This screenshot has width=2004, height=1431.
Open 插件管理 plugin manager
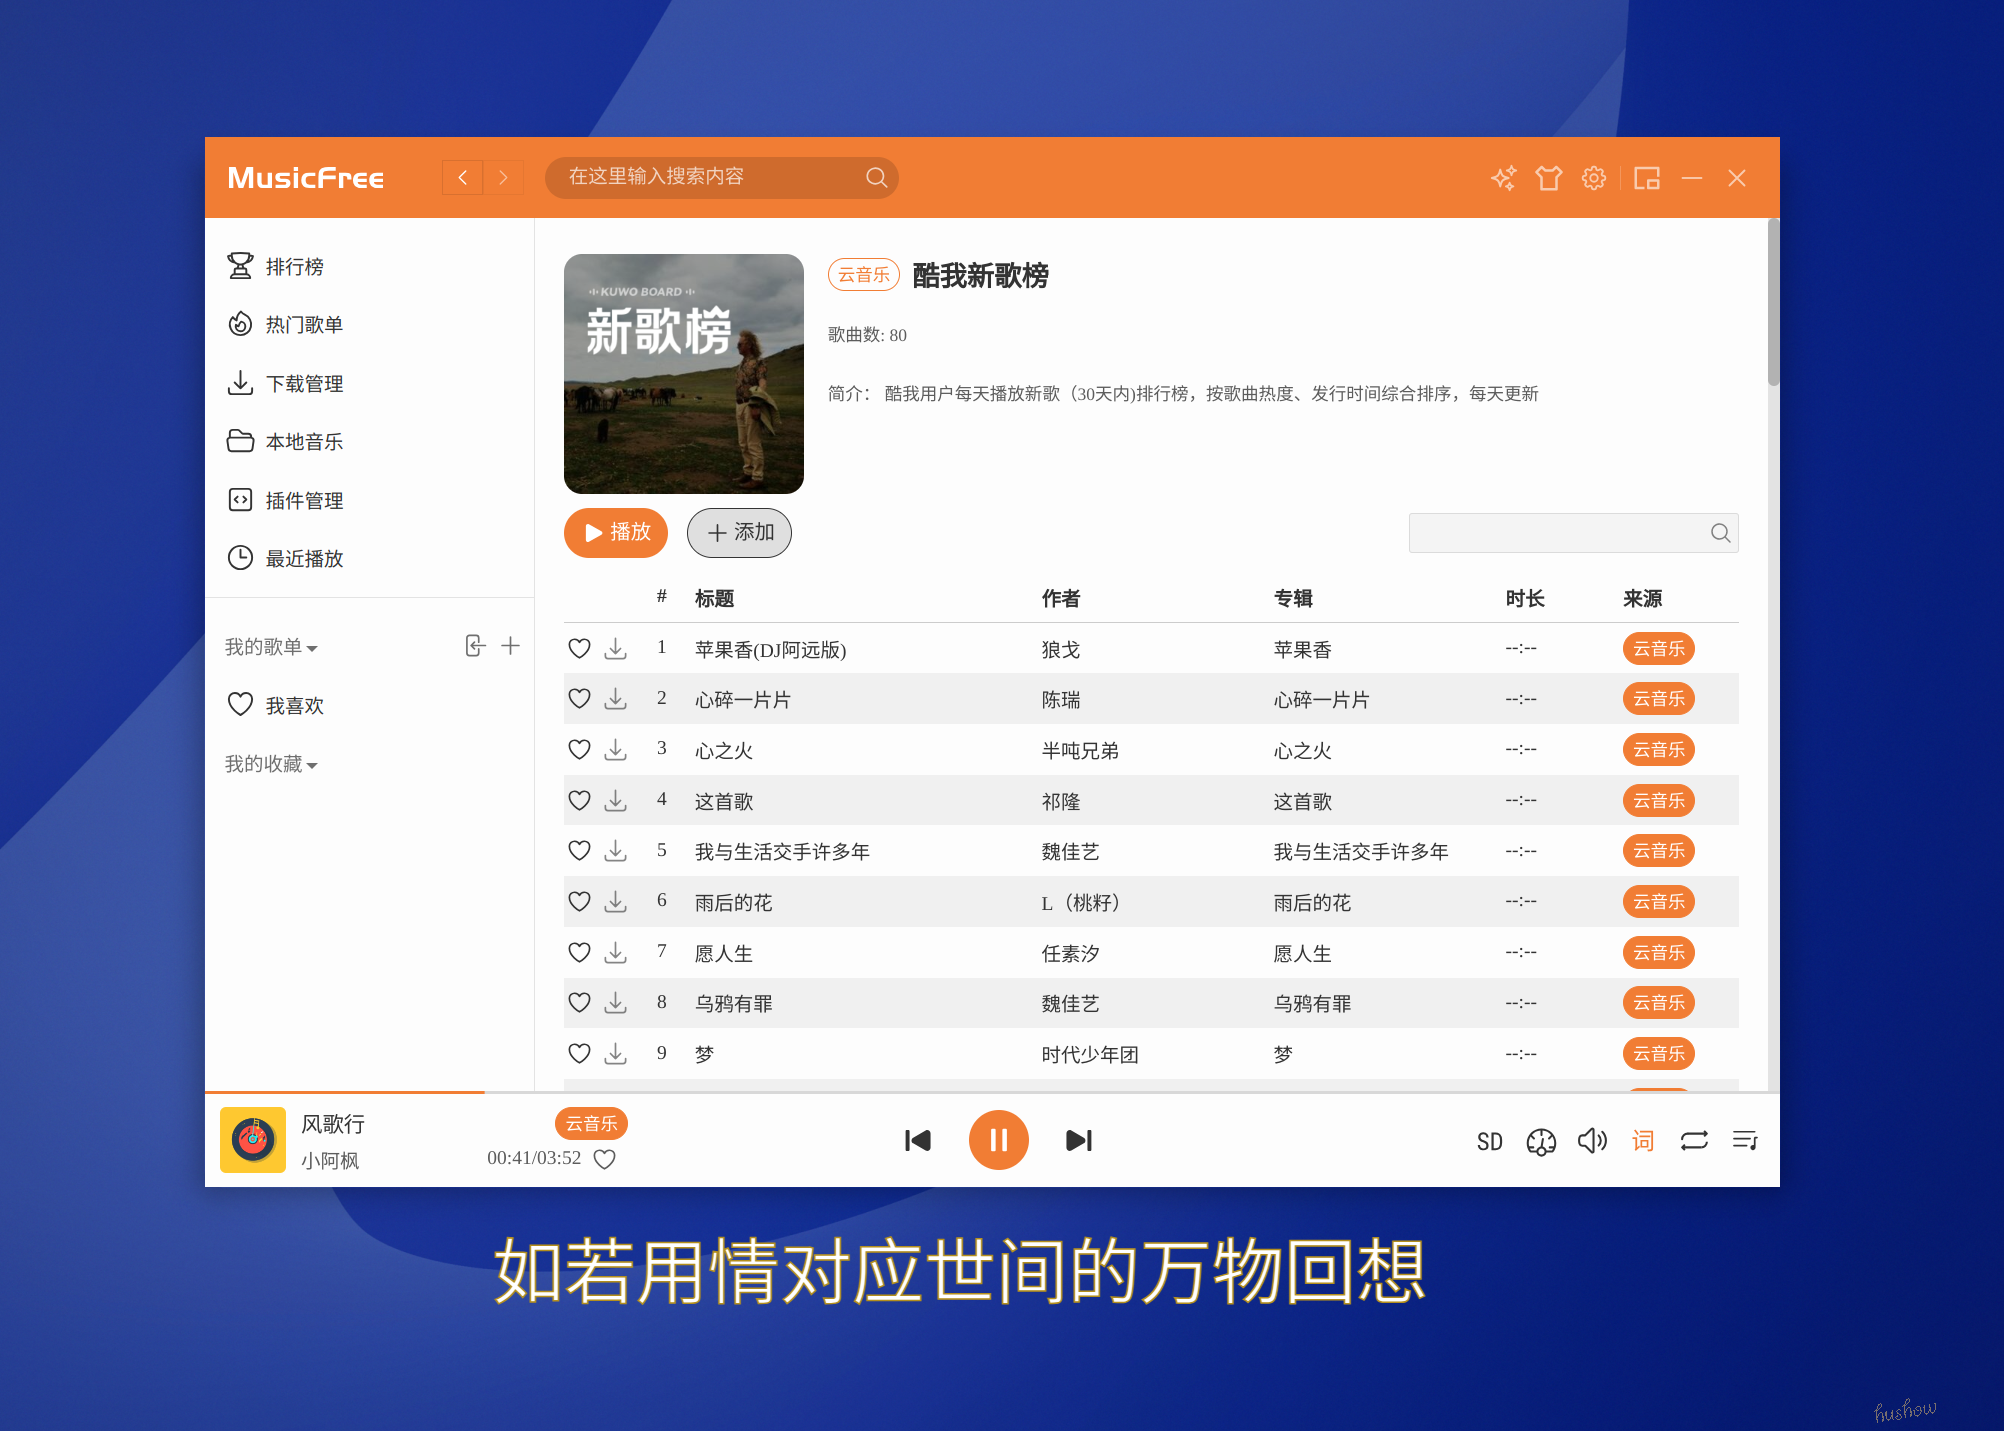[x=285, y=500]
